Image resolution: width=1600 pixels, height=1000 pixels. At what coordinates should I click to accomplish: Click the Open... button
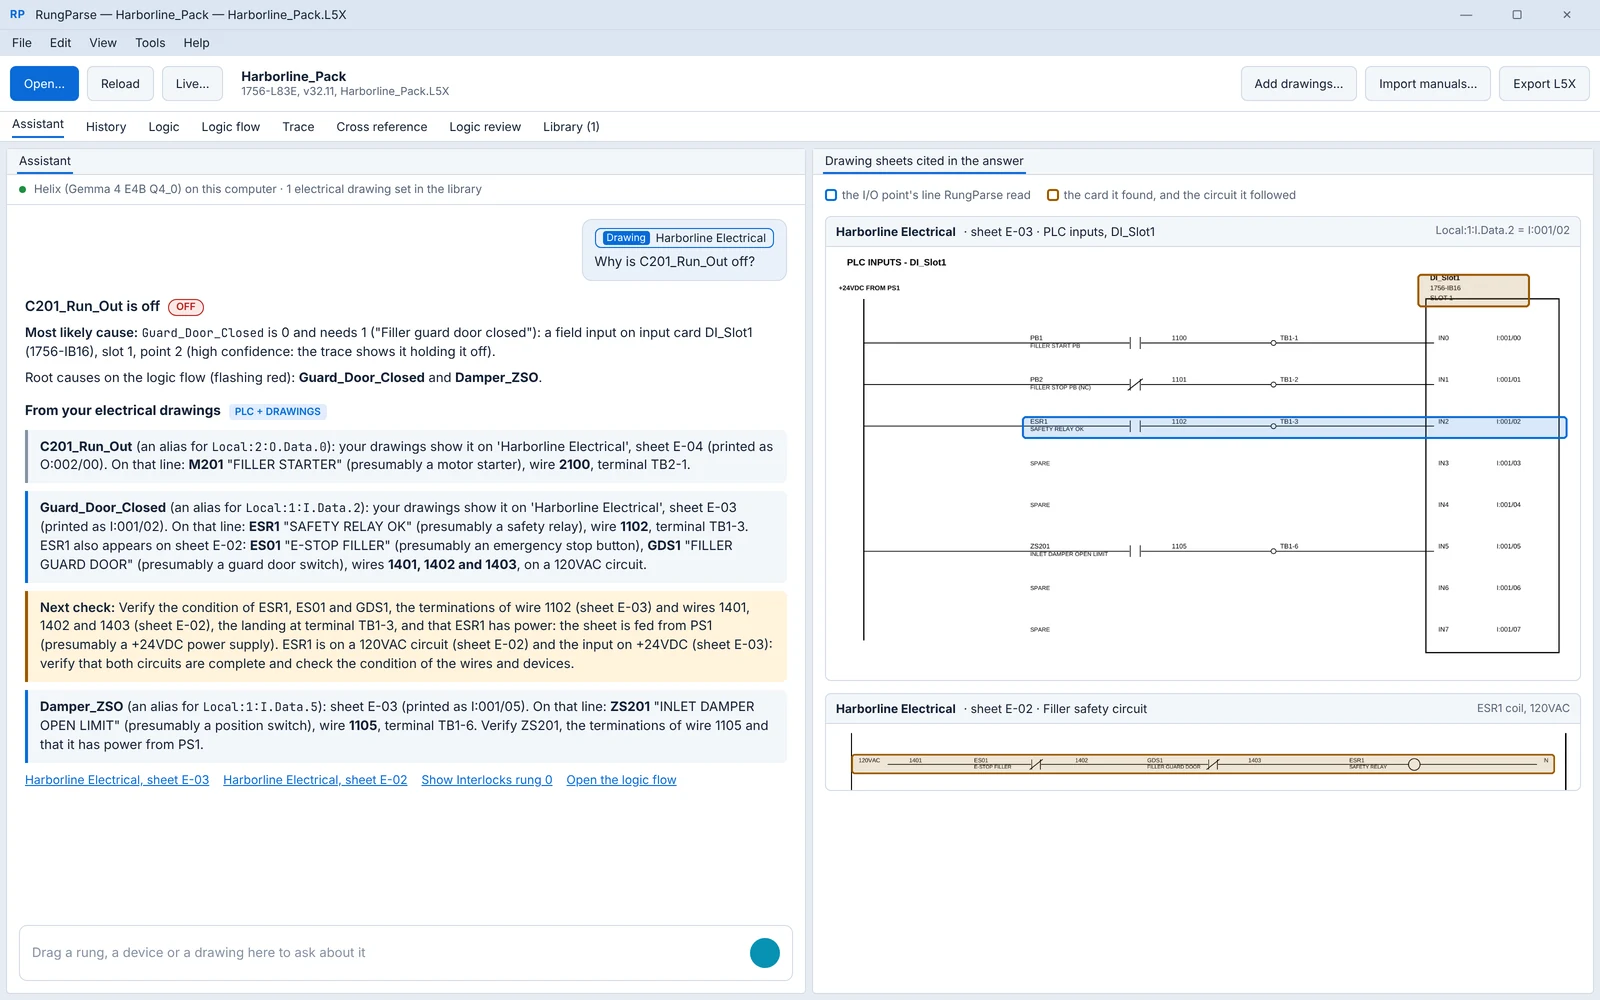point(44,84)
